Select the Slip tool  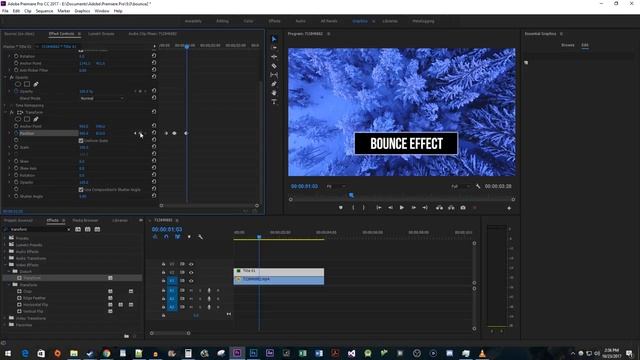click(274, 75)
